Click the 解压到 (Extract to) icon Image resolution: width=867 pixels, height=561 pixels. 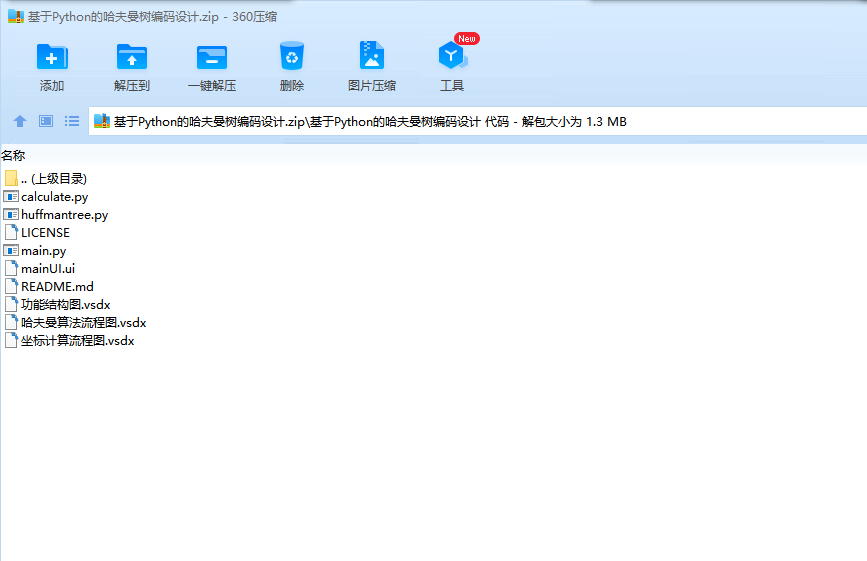[x=132, y=57]
